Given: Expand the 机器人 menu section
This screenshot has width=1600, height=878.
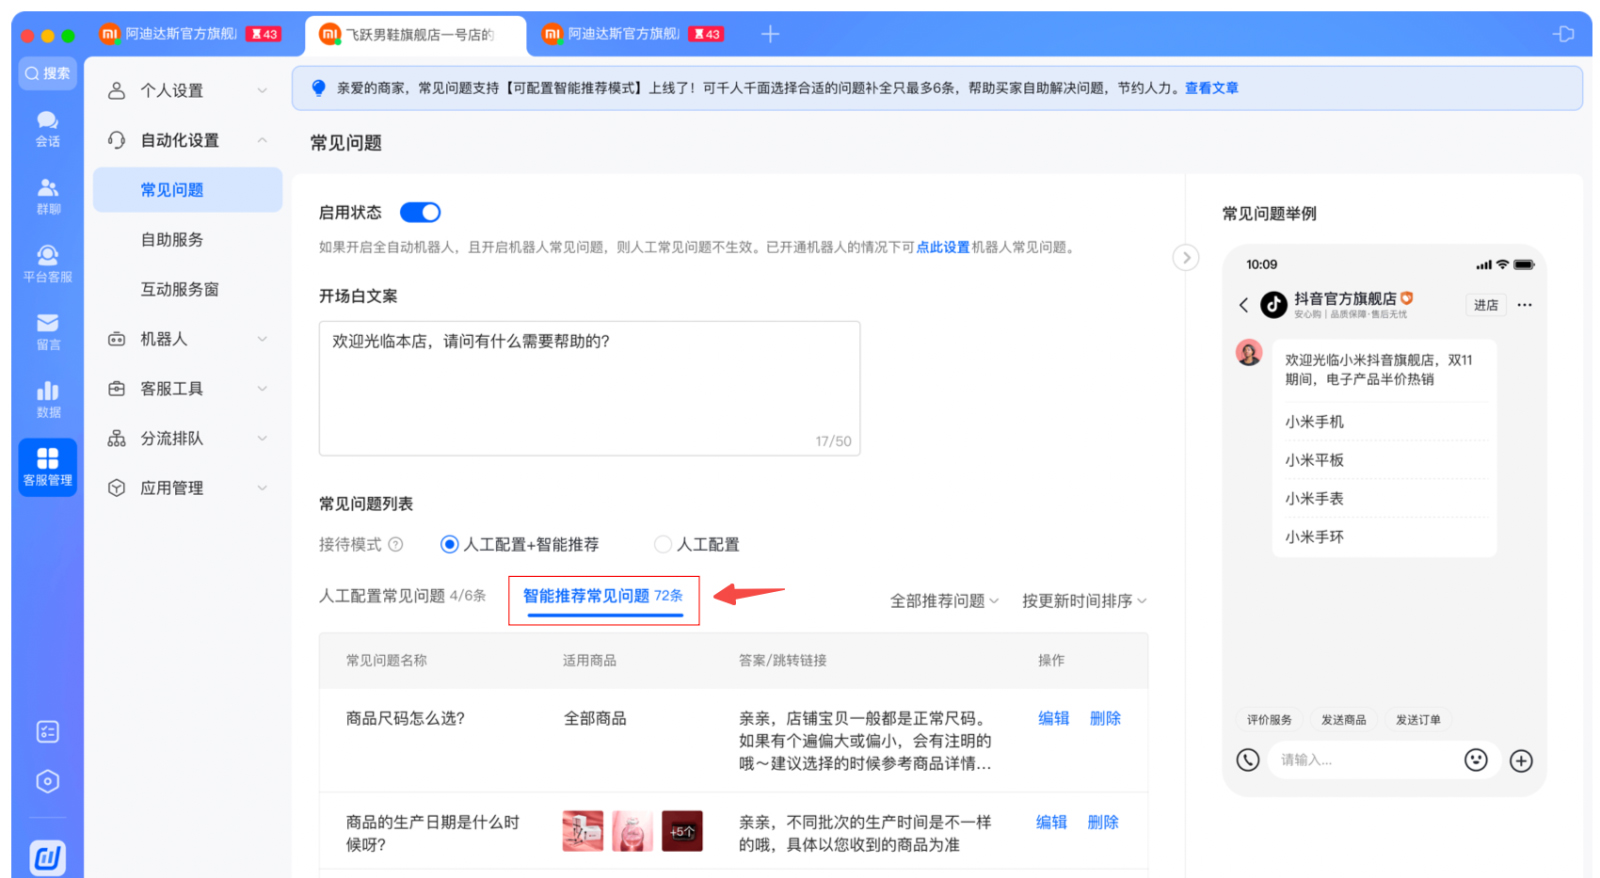Looking at the screenshot, I should 188,339.
